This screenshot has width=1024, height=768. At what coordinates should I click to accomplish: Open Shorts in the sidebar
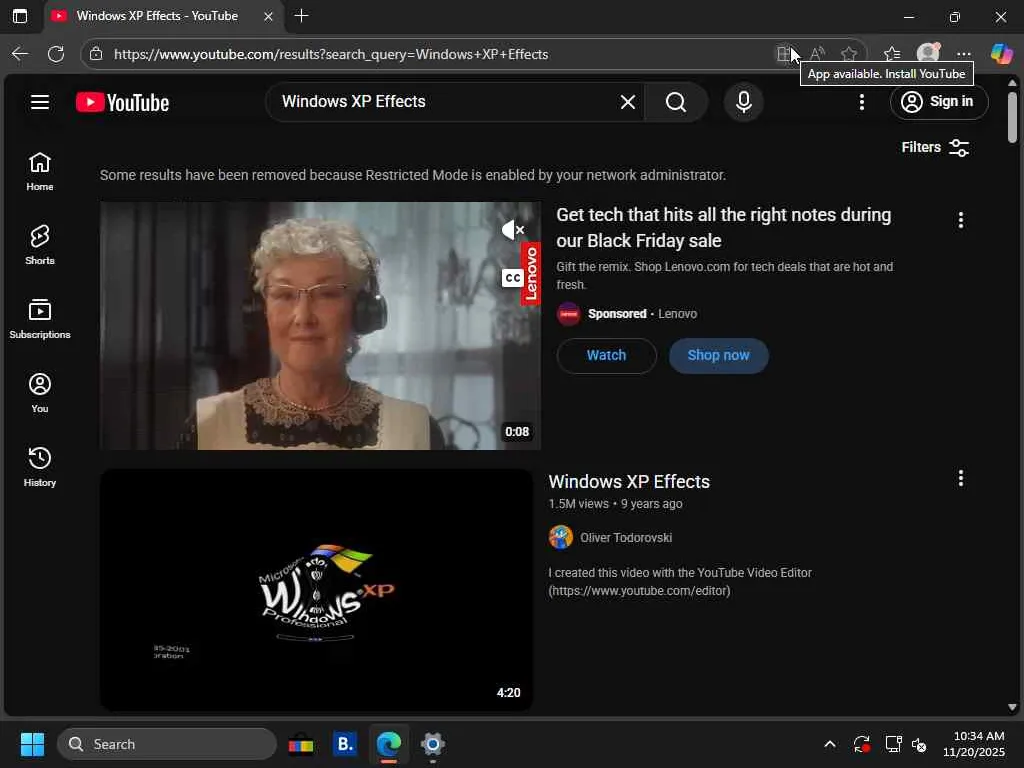point(40,246)
